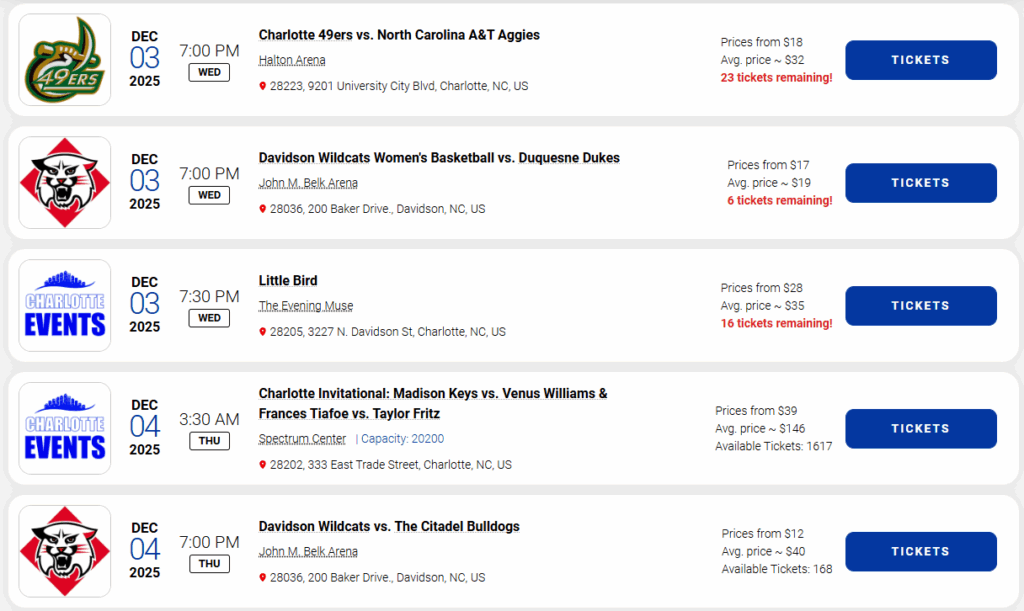Click the Davidson Wildcats logo for Citadel game
1024x611 pixels.
65,552
